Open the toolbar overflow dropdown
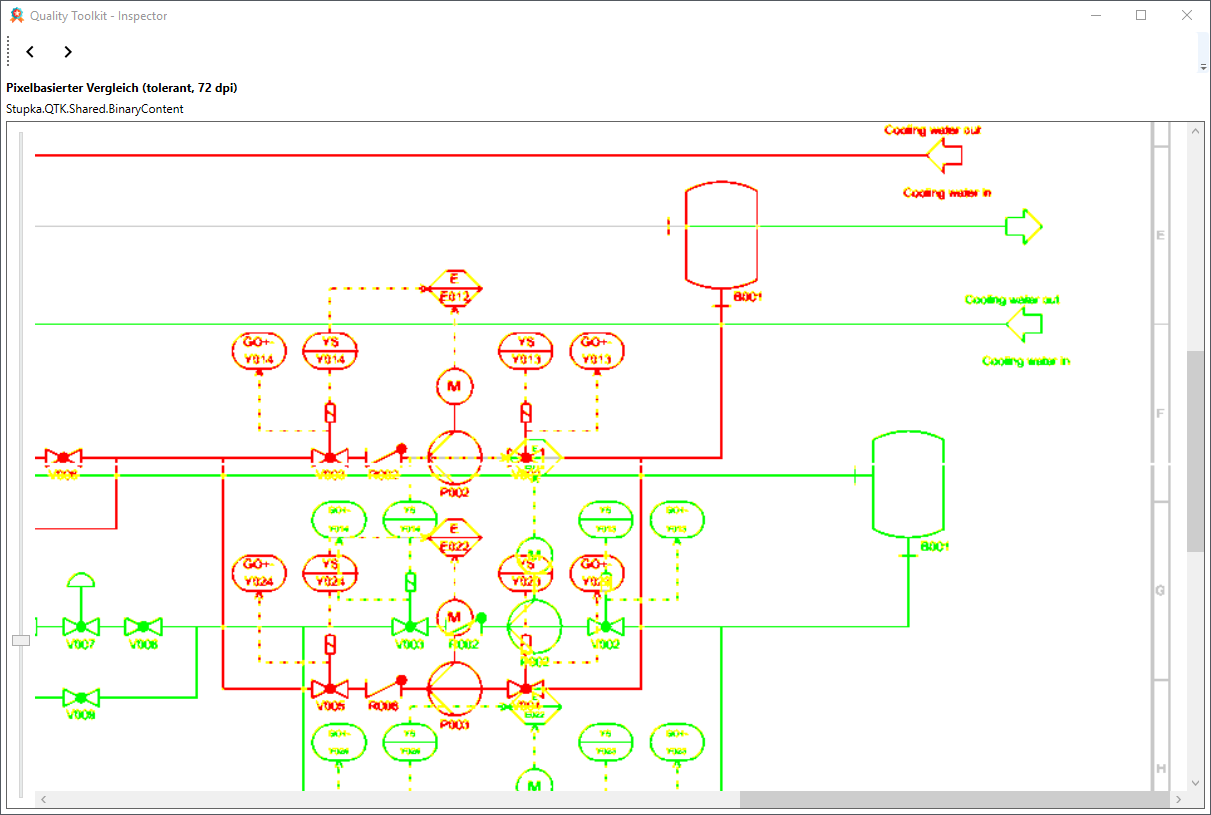1211x815 pixels. tap(1203, 66)
